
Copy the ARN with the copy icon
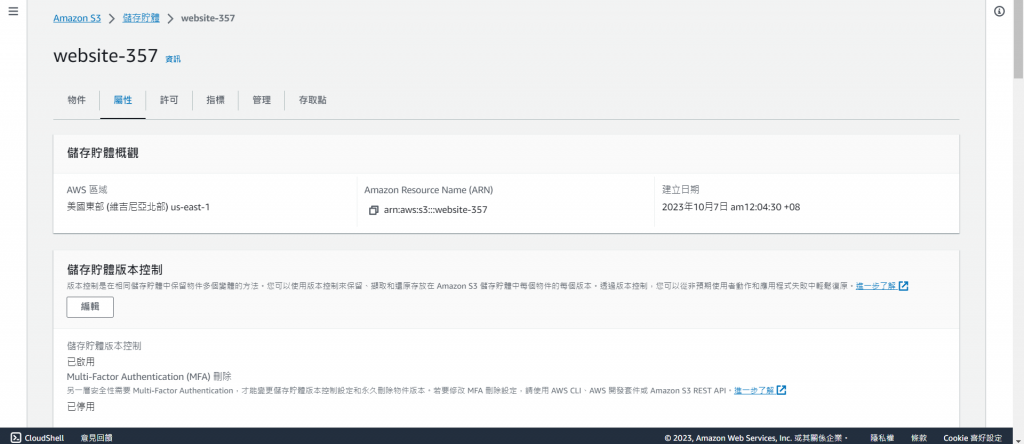374,210
